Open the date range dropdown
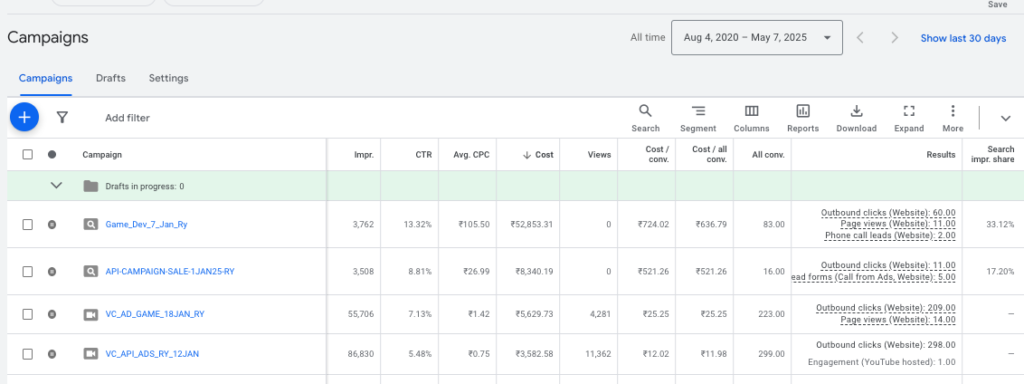The image size is (1024, 384). [x=756, y=38]
